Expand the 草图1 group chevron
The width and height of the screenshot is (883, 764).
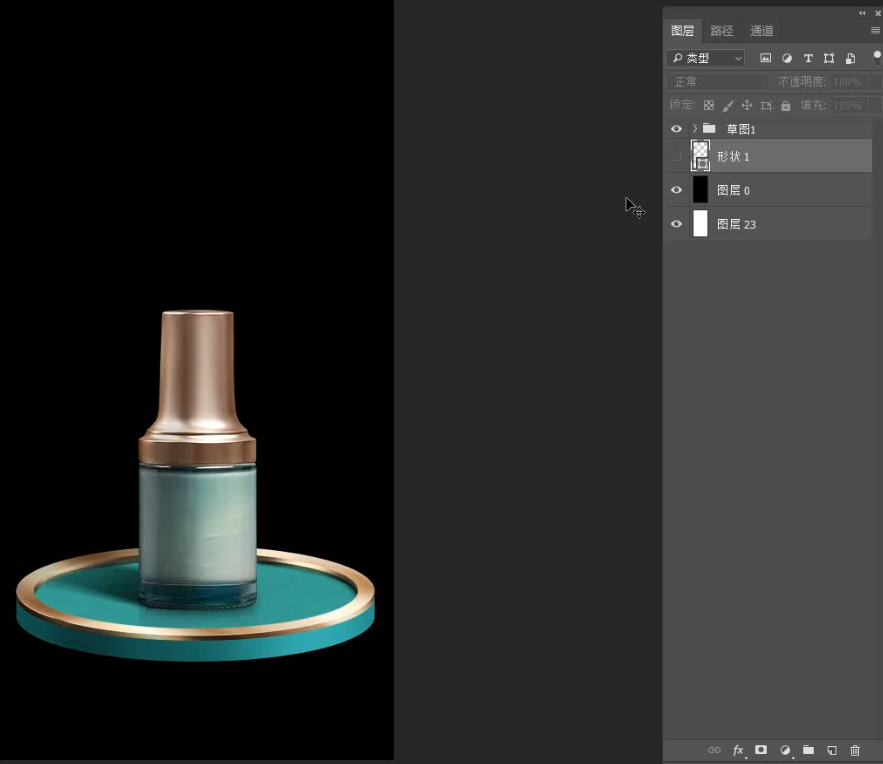point(694,129)
